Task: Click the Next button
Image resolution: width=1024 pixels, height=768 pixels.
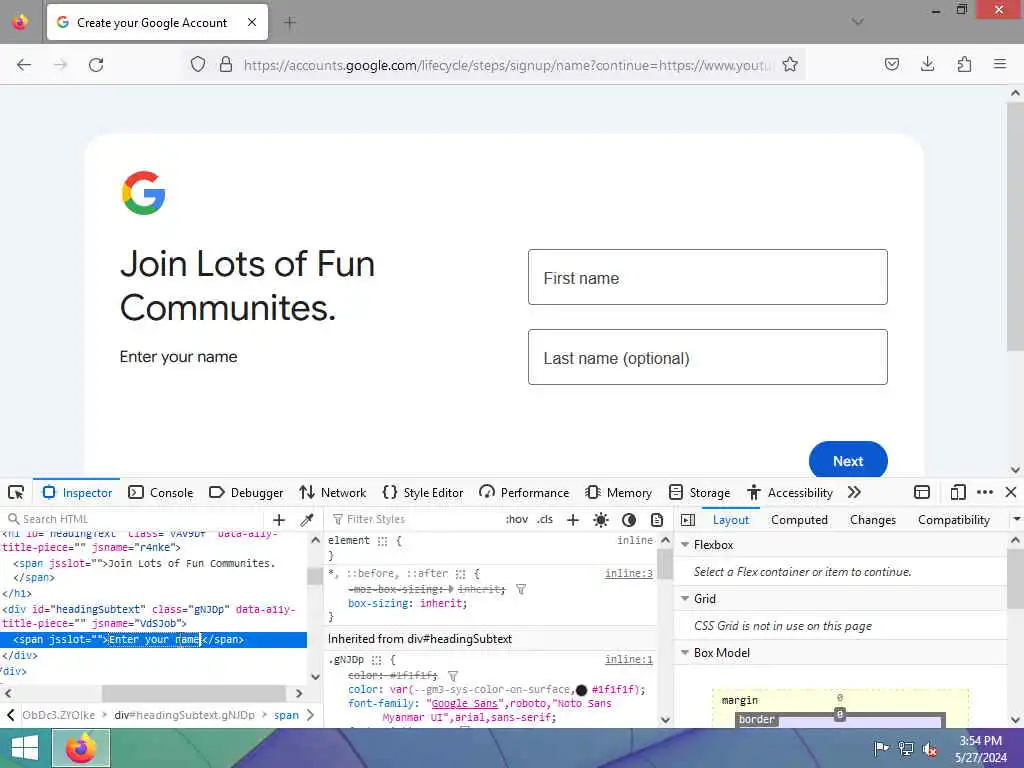Action: (x=848, y=460)
